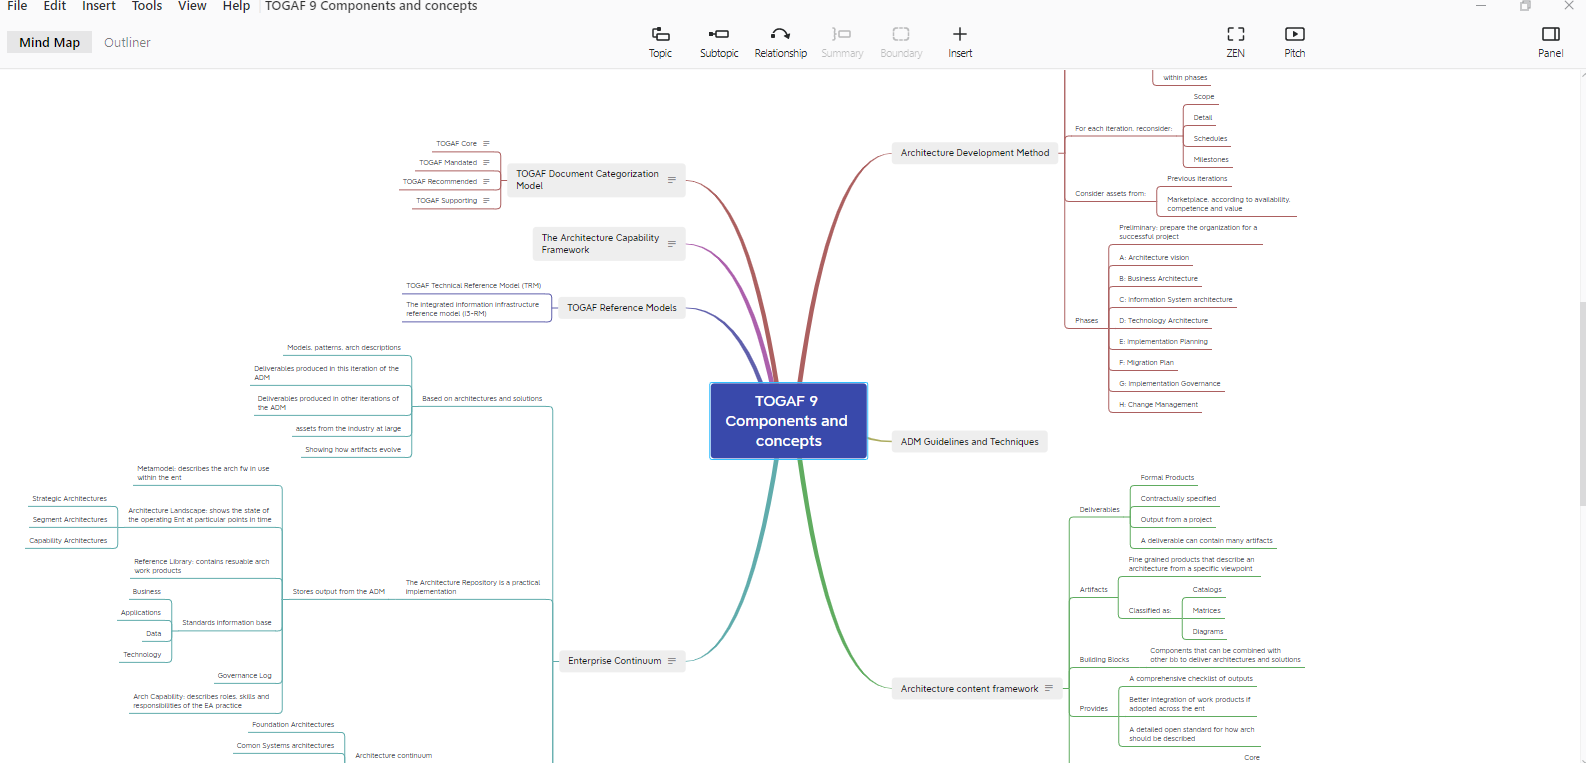Select 'Deliverables' subtopic
The image size is (1586, 763).
(x=1099, y=510)
